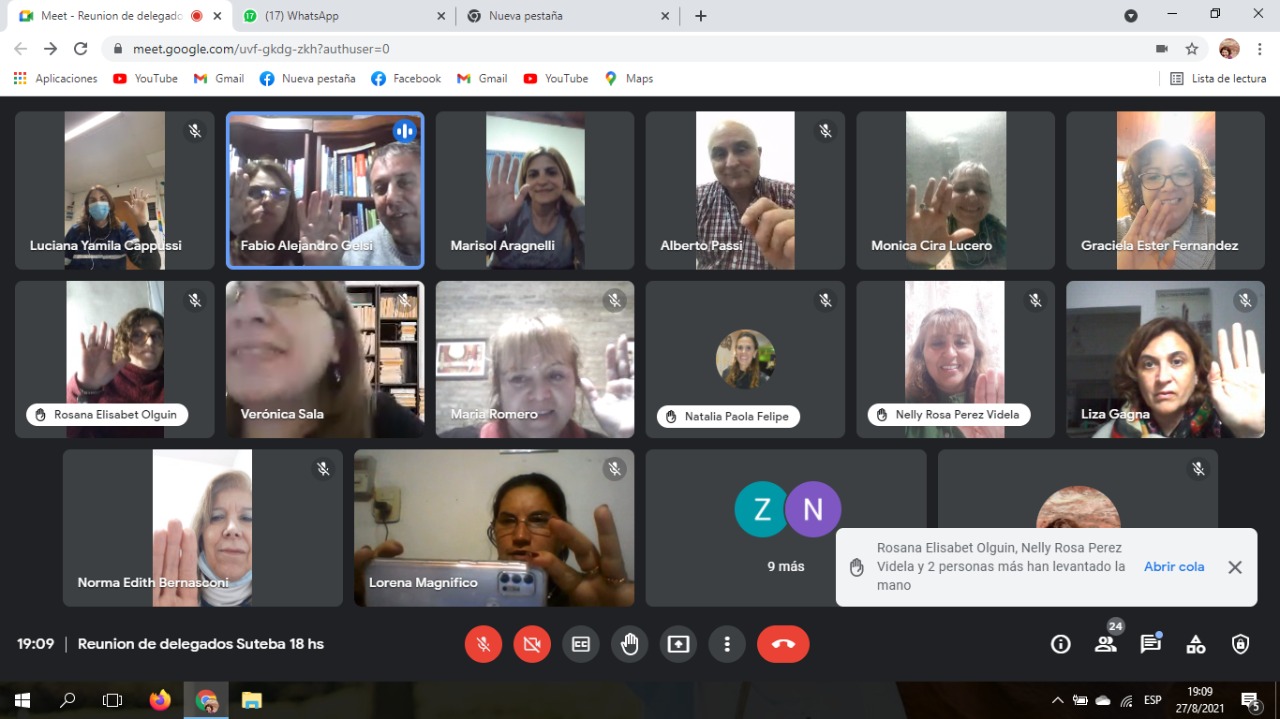Click the present screen icon

coord(679,645)
